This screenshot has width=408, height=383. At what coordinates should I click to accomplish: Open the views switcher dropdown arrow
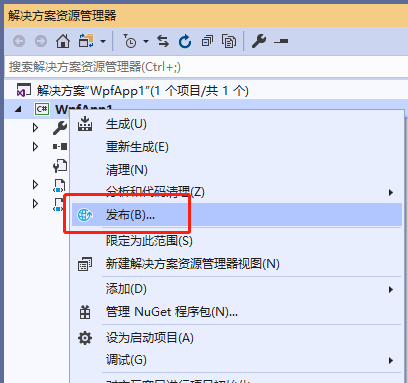[103, 42]
